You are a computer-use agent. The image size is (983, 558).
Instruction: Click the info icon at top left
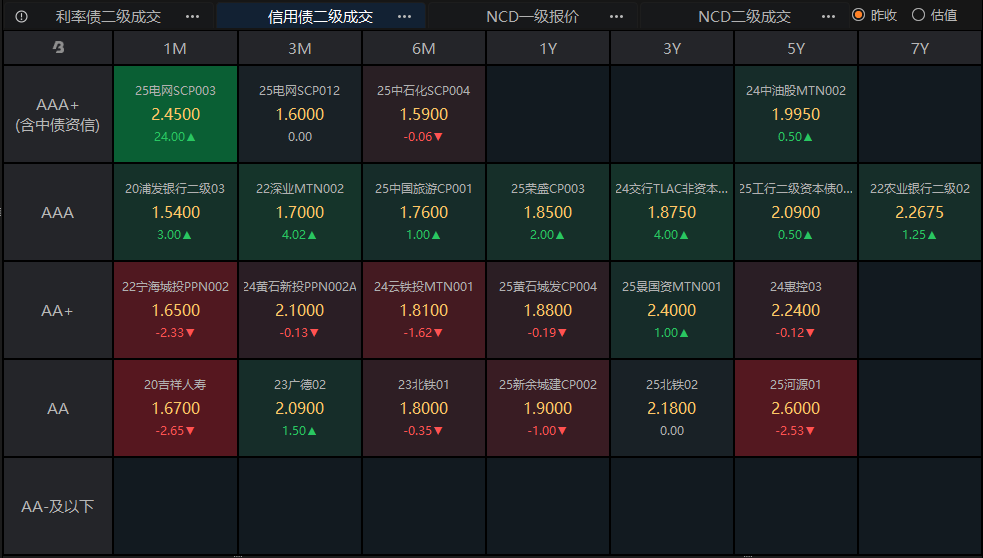tap(21, 16)
